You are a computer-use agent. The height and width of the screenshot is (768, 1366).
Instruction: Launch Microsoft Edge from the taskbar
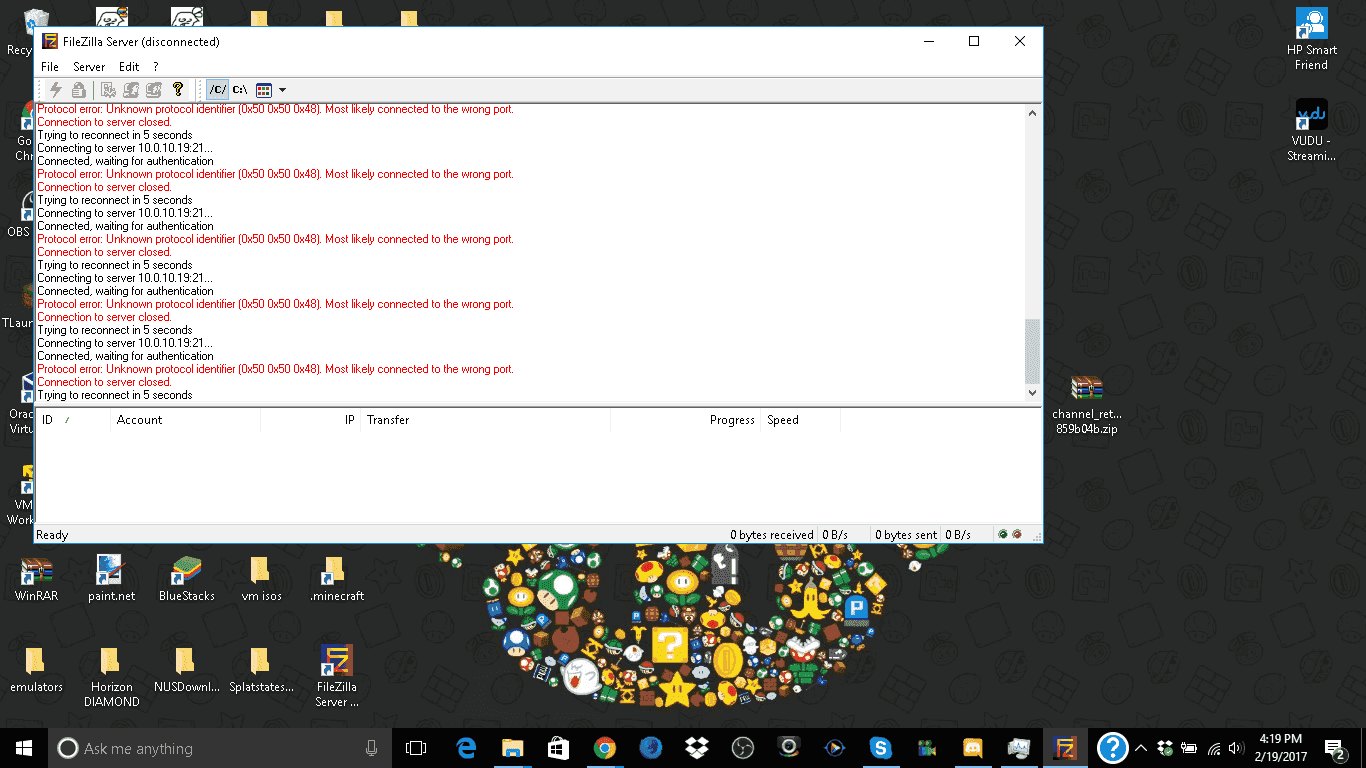pos(466,748)
